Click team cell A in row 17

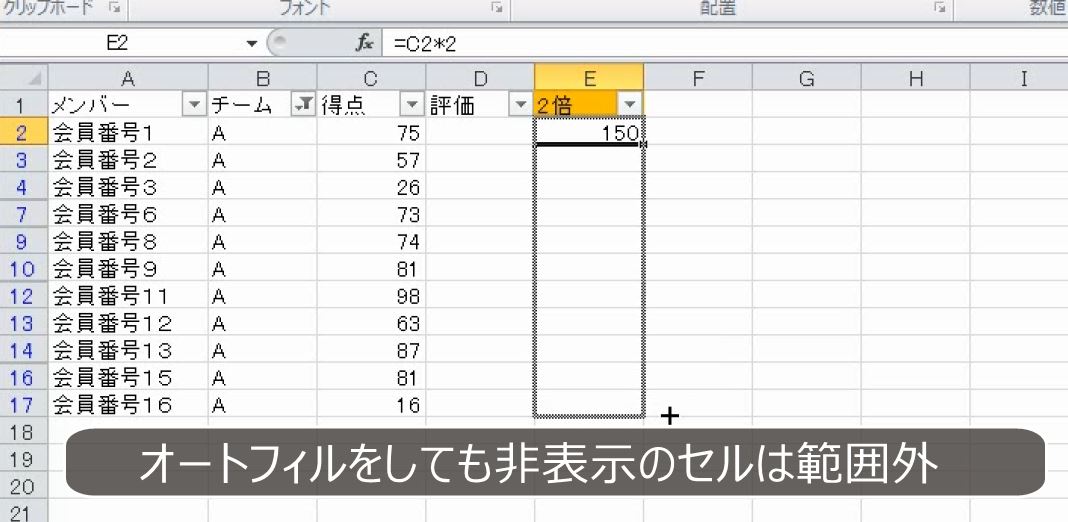point(263,405)
